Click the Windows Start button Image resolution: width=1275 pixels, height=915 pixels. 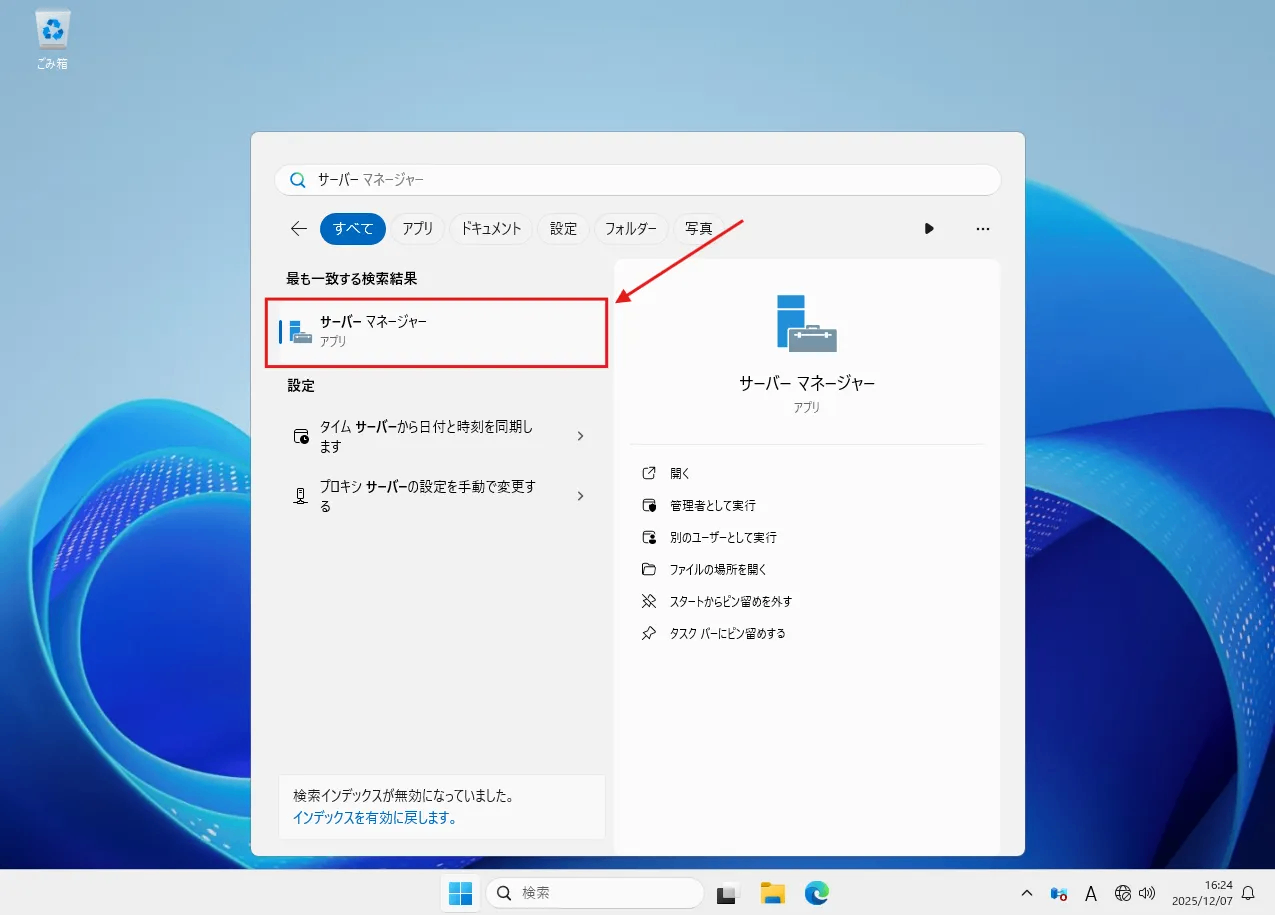coord(461,893)
